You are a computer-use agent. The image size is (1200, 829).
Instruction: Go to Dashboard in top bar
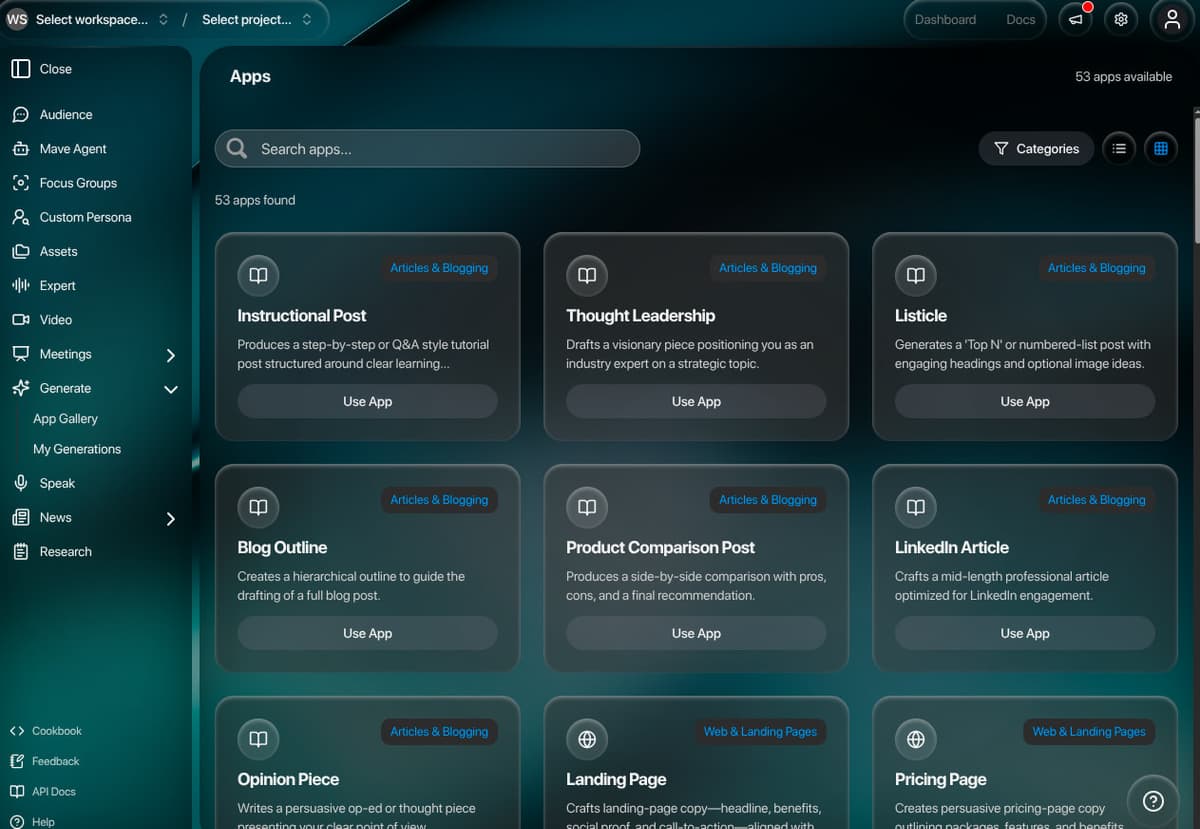pos(945,20)
